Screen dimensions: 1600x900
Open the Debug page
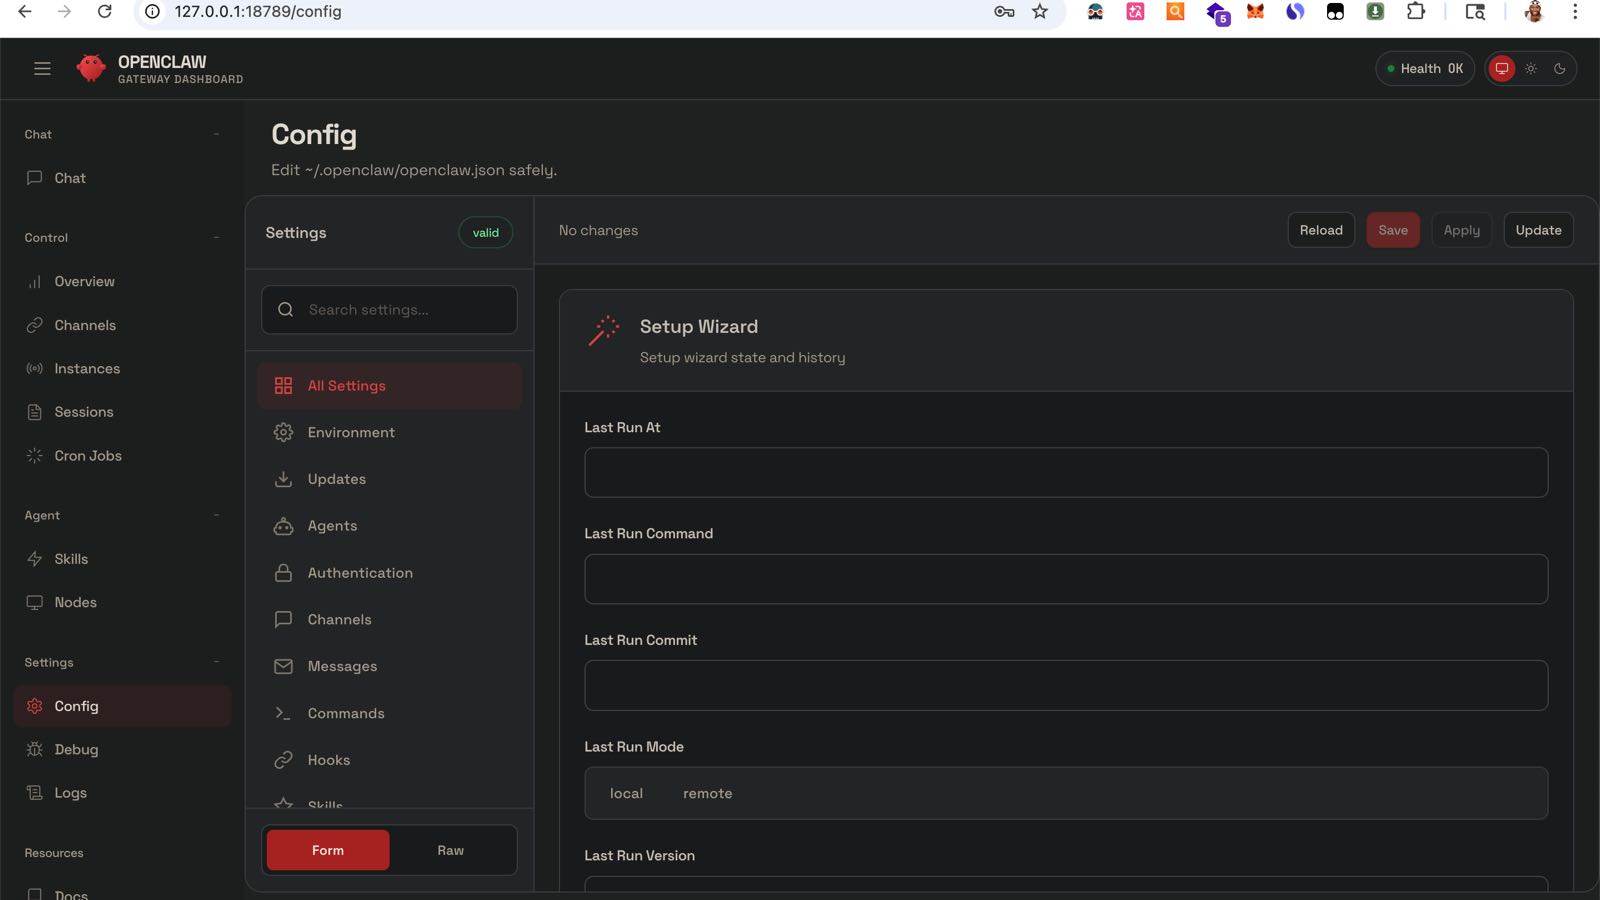coord(76,750)
